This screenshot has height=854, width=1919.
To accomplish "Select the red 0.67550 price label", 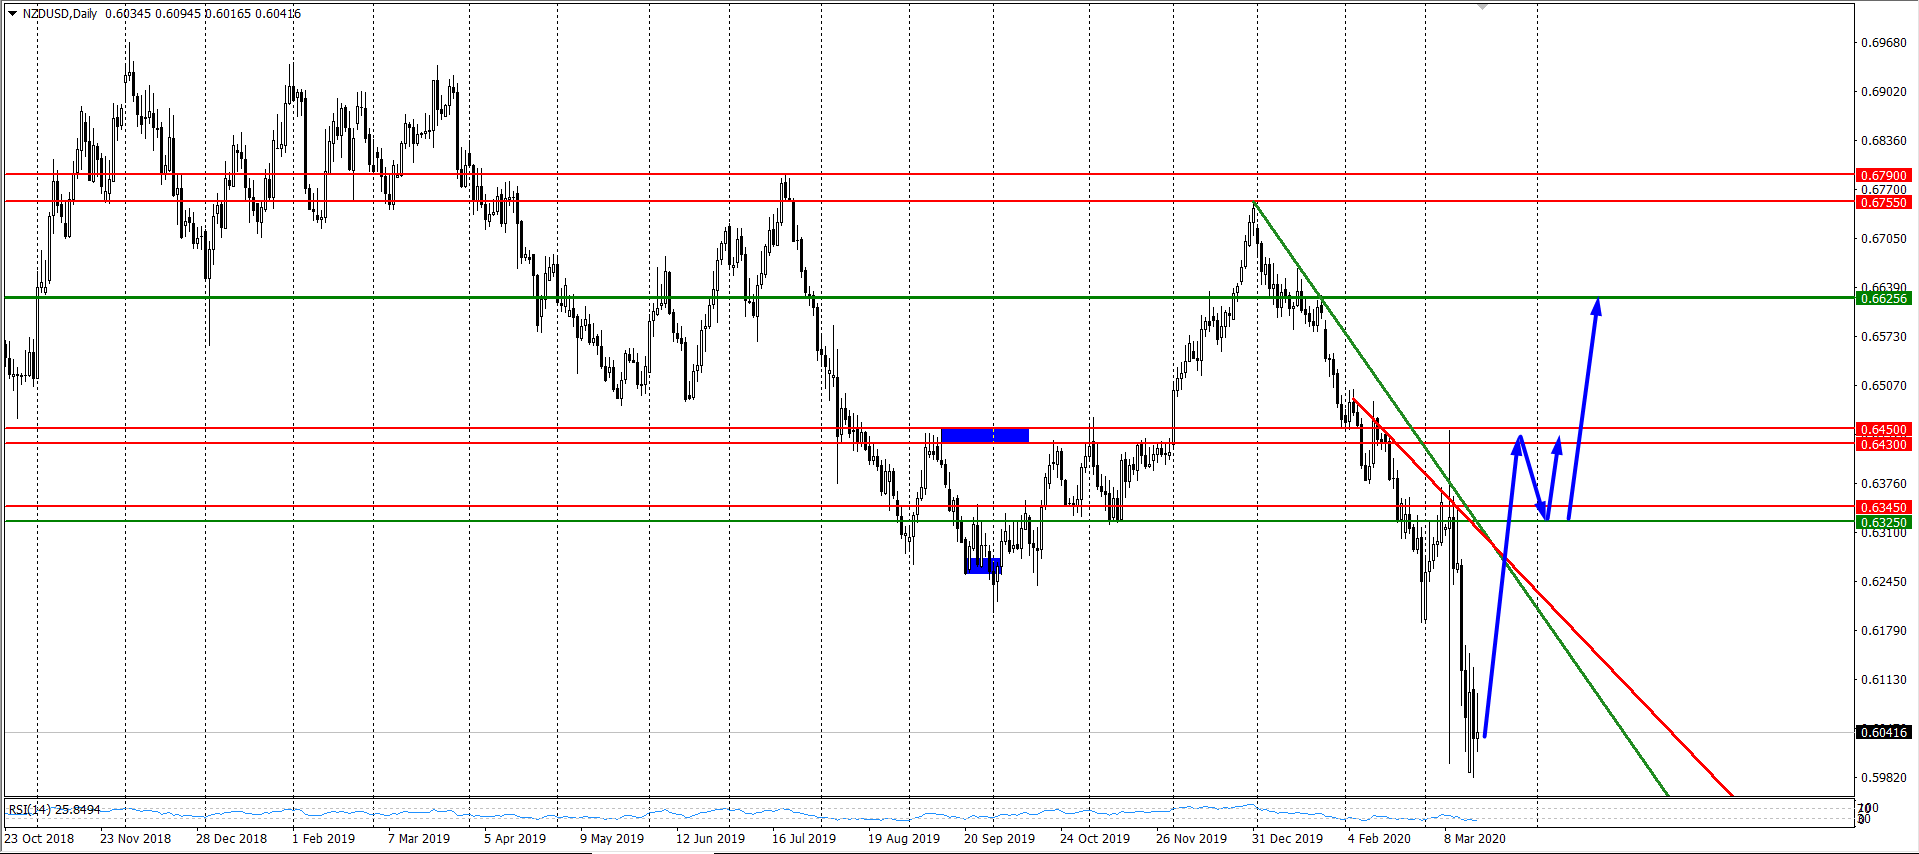I will tap(1883, 203).
